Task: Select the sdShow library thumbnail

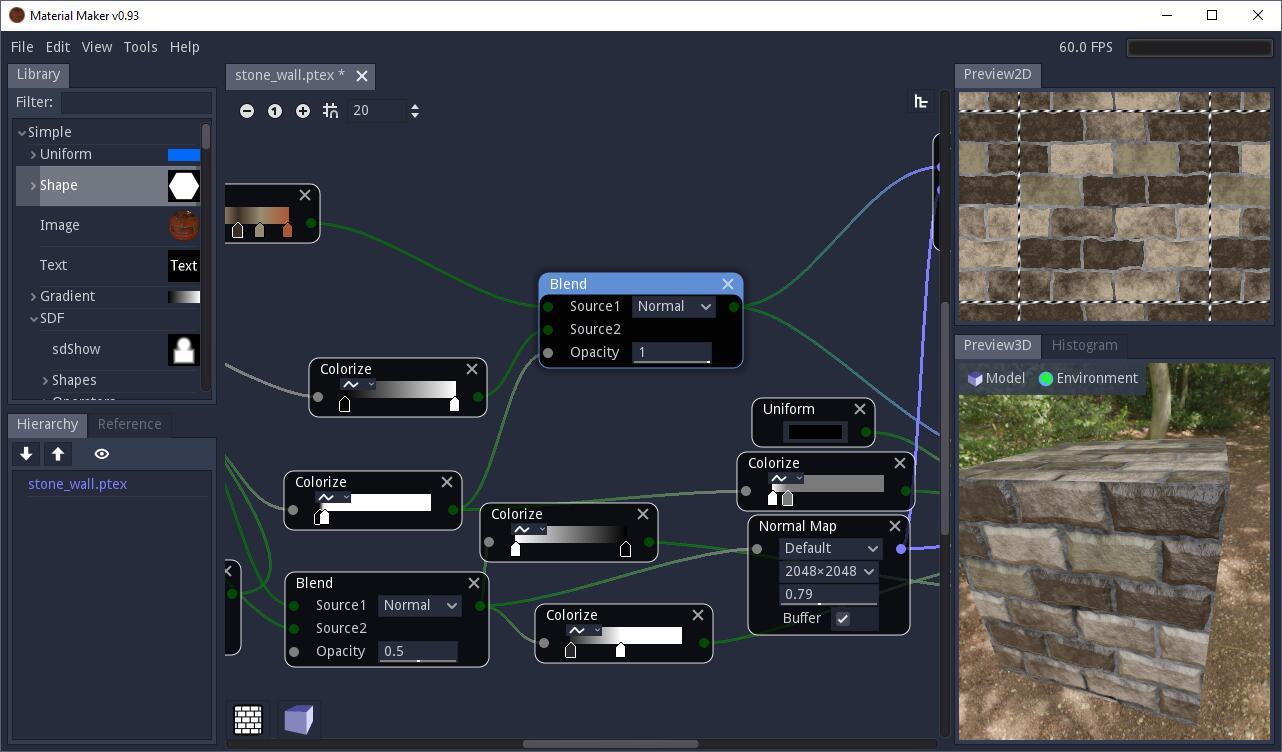Action: [184, 350]
